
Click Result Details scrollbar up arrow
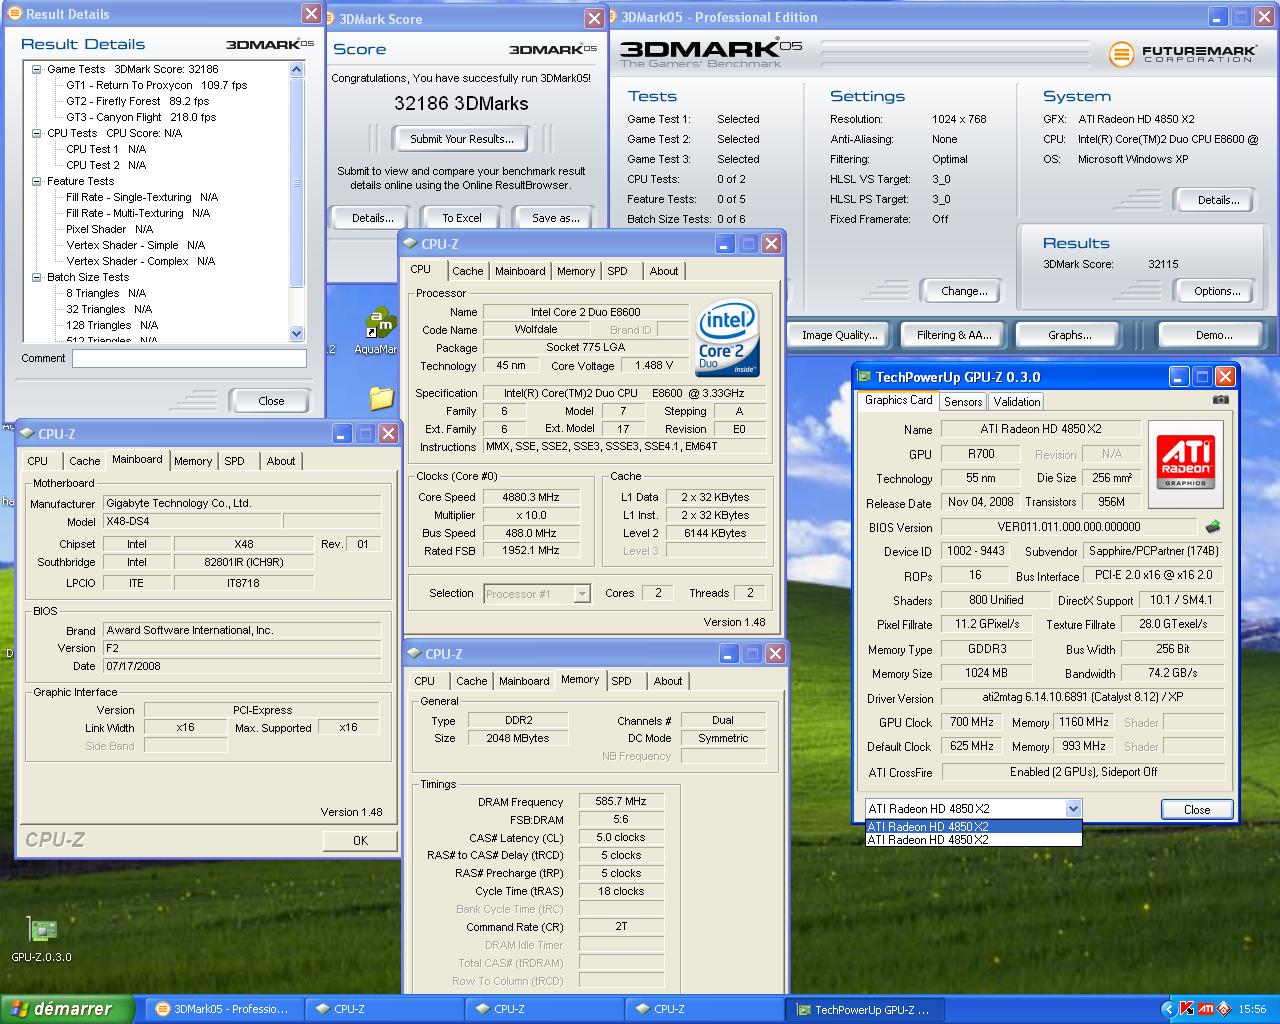(x=296, y=69)
